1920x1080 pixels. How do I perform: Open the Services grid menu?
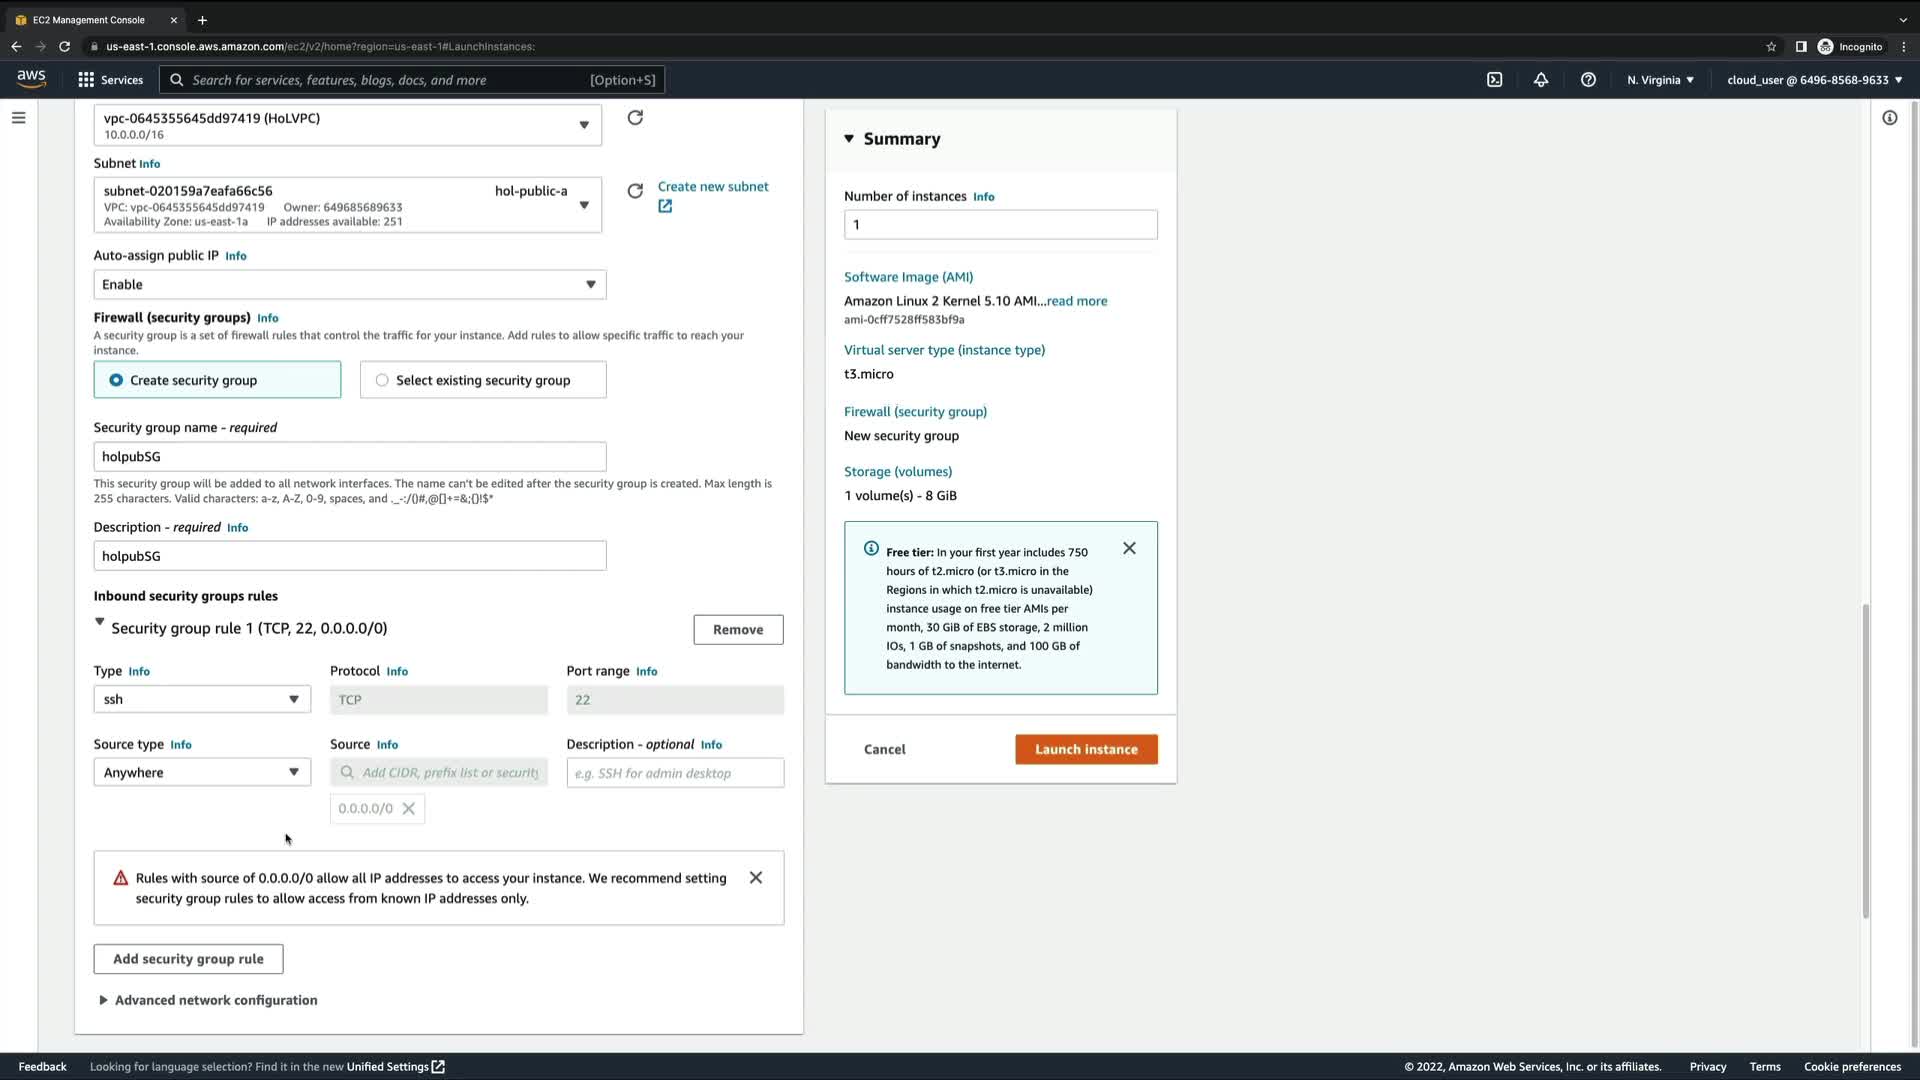click(110, 80)
